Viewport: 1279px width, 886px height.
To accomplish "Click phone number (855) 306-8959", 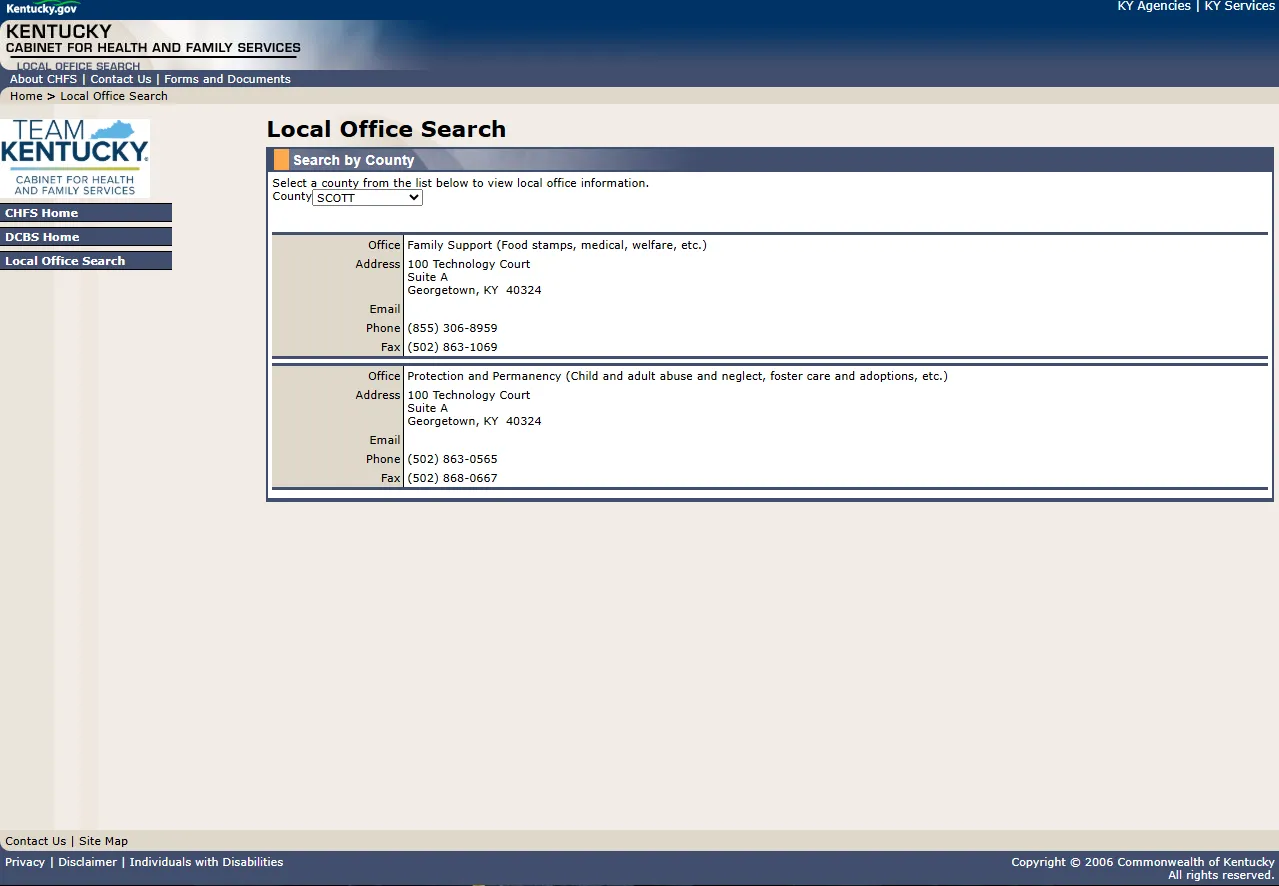I will 452,328.
